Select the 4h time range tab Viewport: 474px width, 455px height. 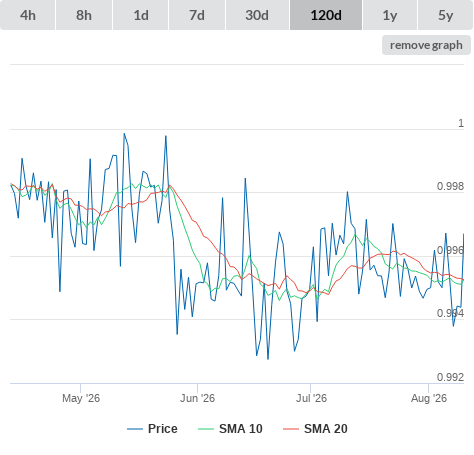click(x=28, y=15)
